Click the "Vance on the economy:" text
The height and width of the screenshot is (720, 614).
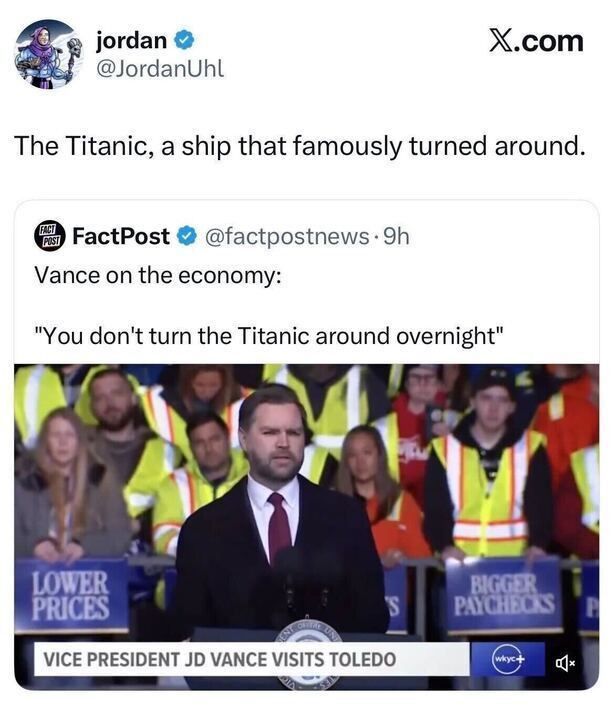pos(158,275)
